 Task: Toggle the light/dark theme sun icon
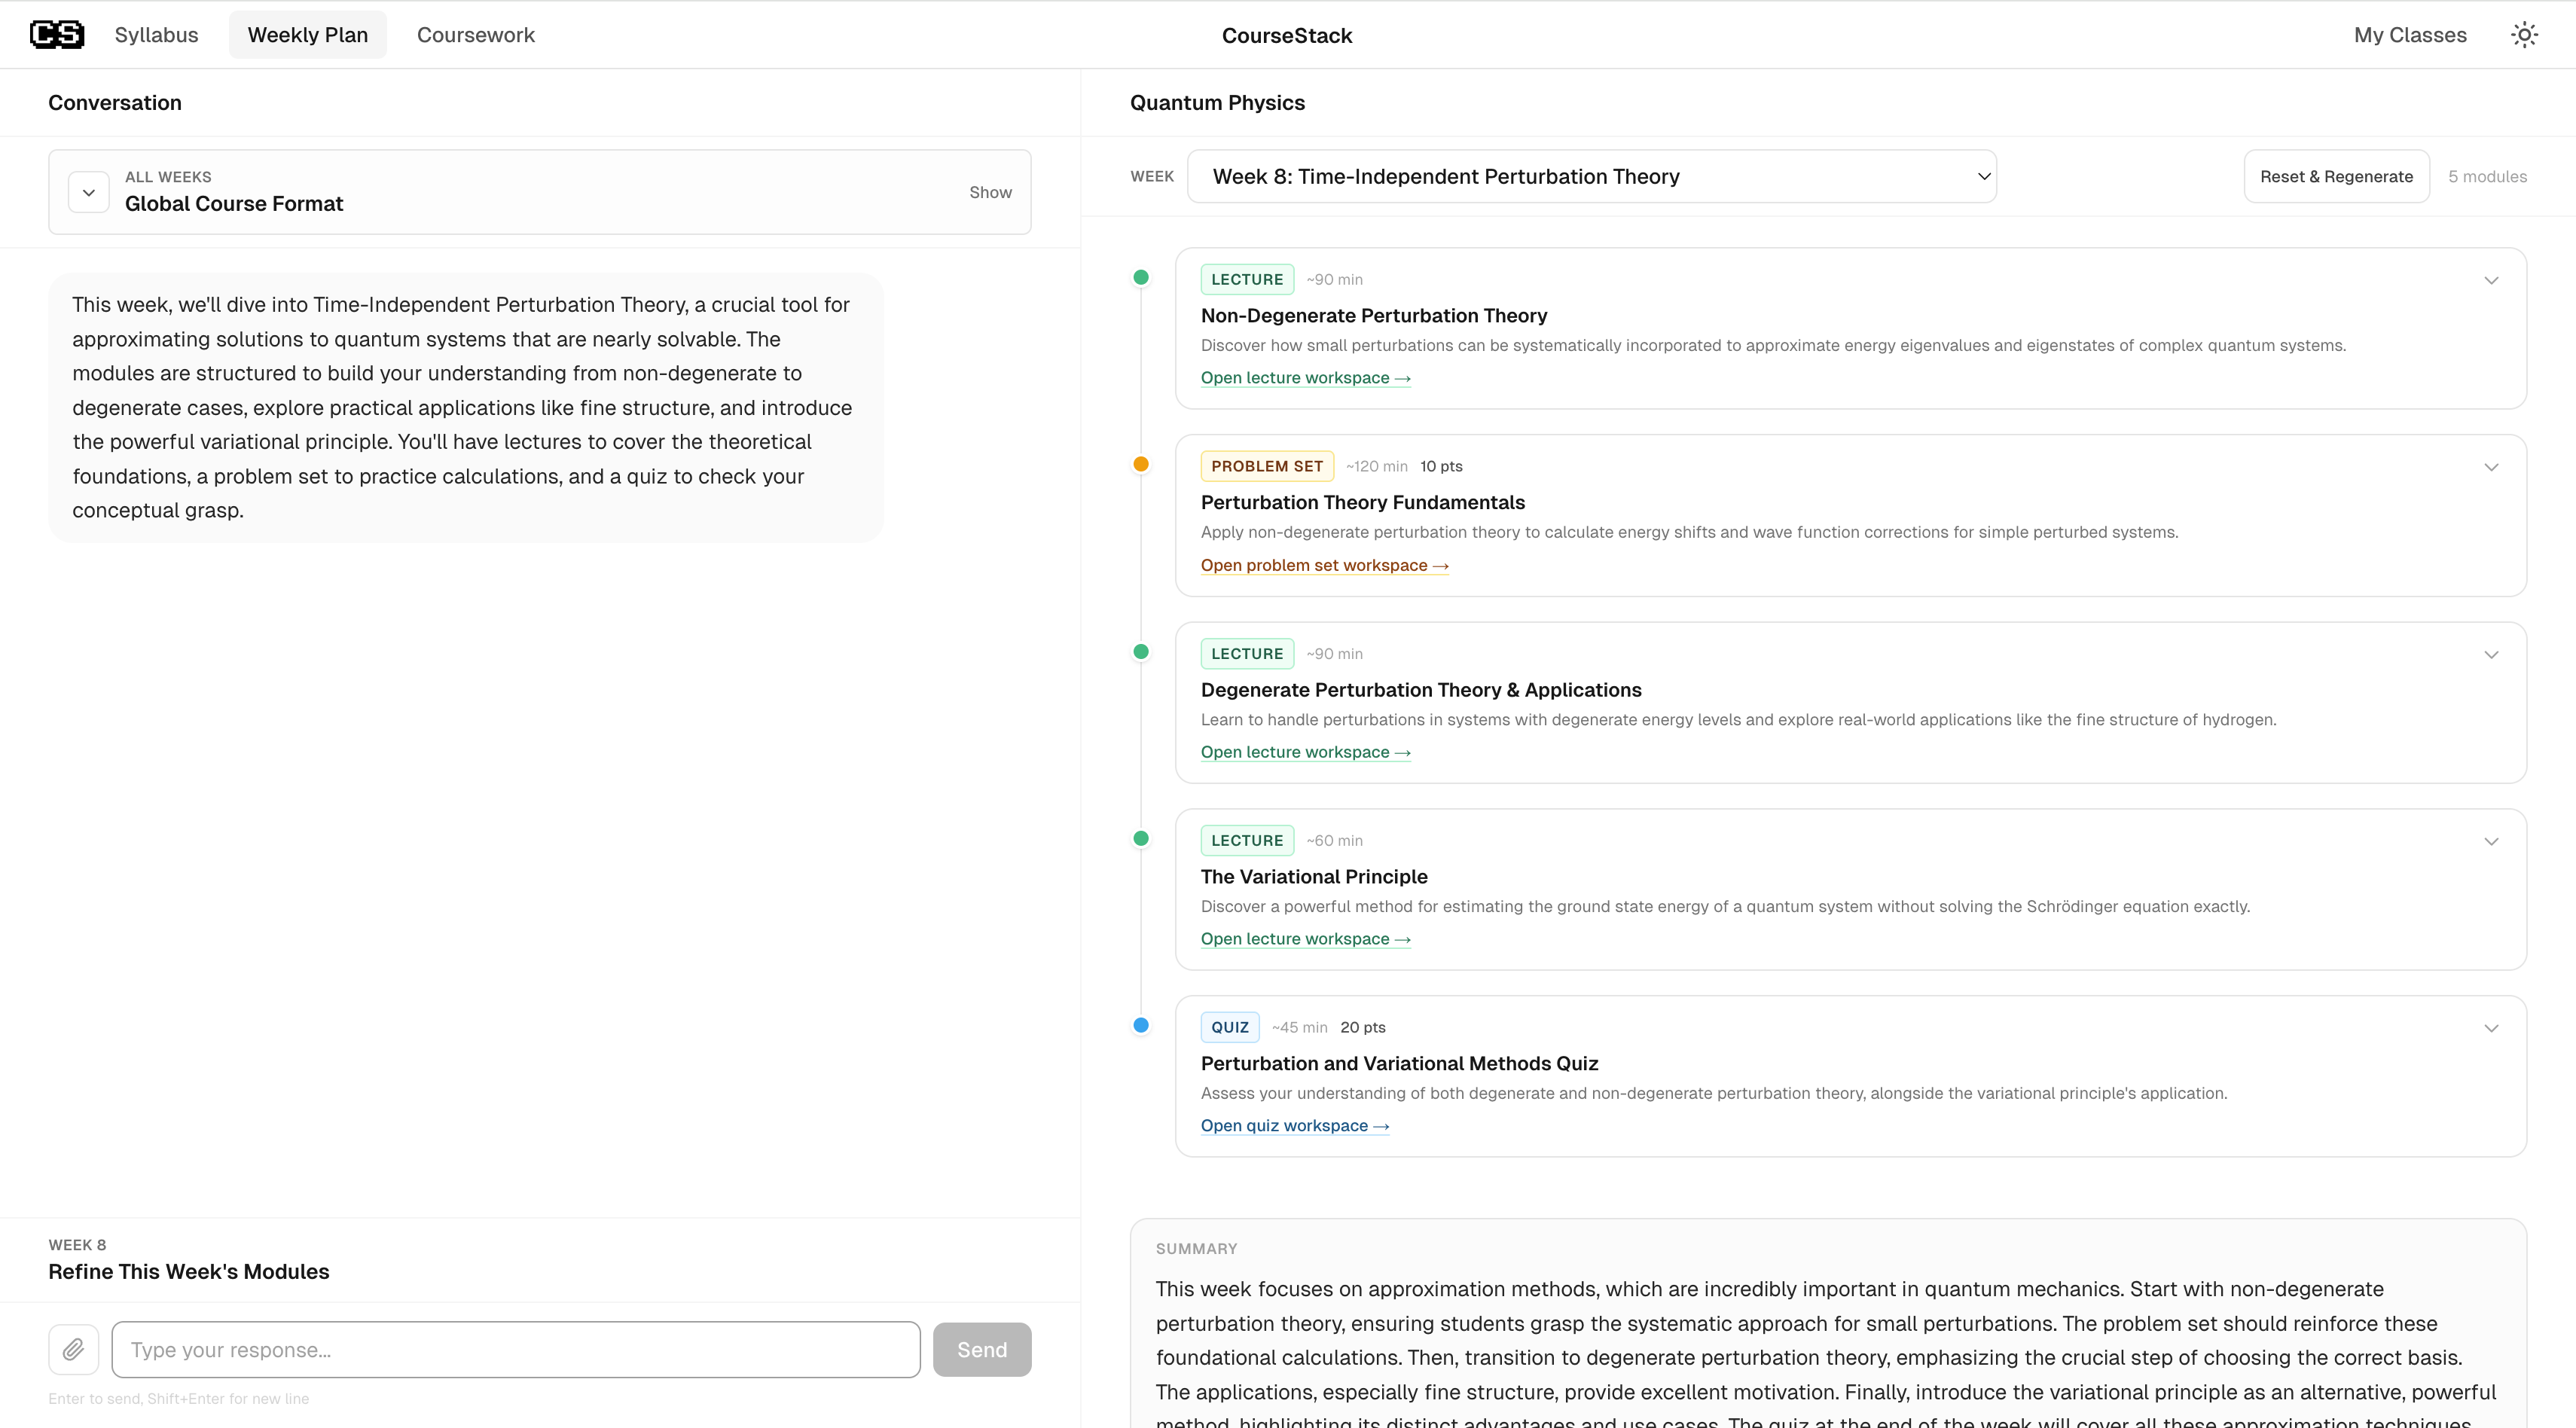[x=2524, y=35]
